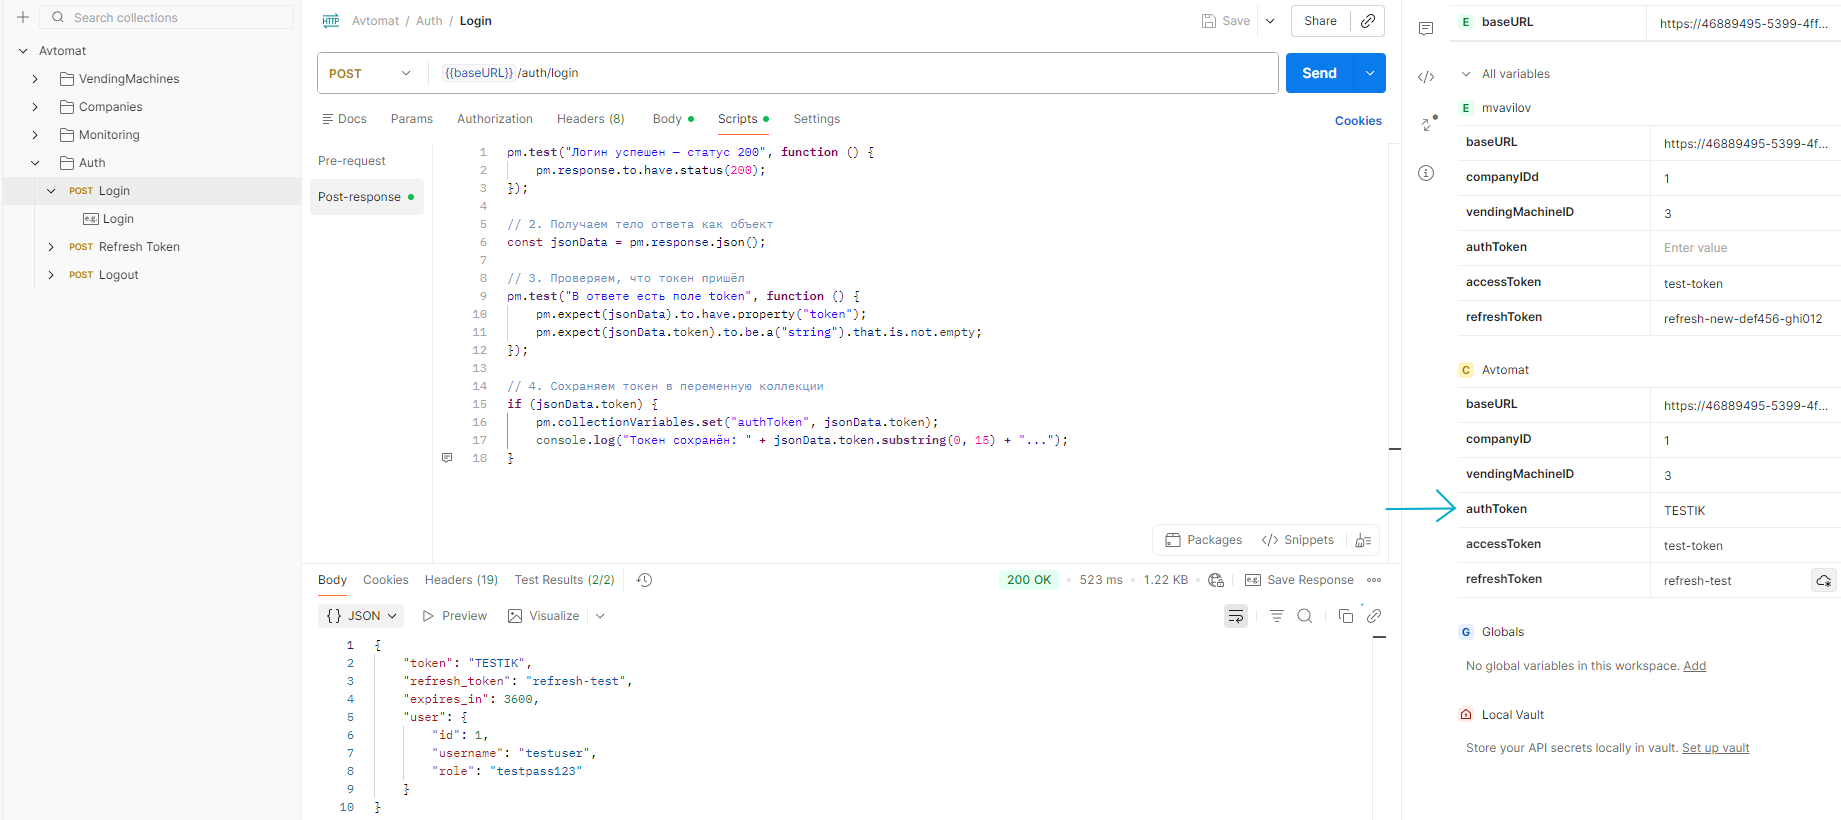This screenshot has height=820, width=1841.
Task: Open the JSON format dropdown
Action: pos(361,616)
